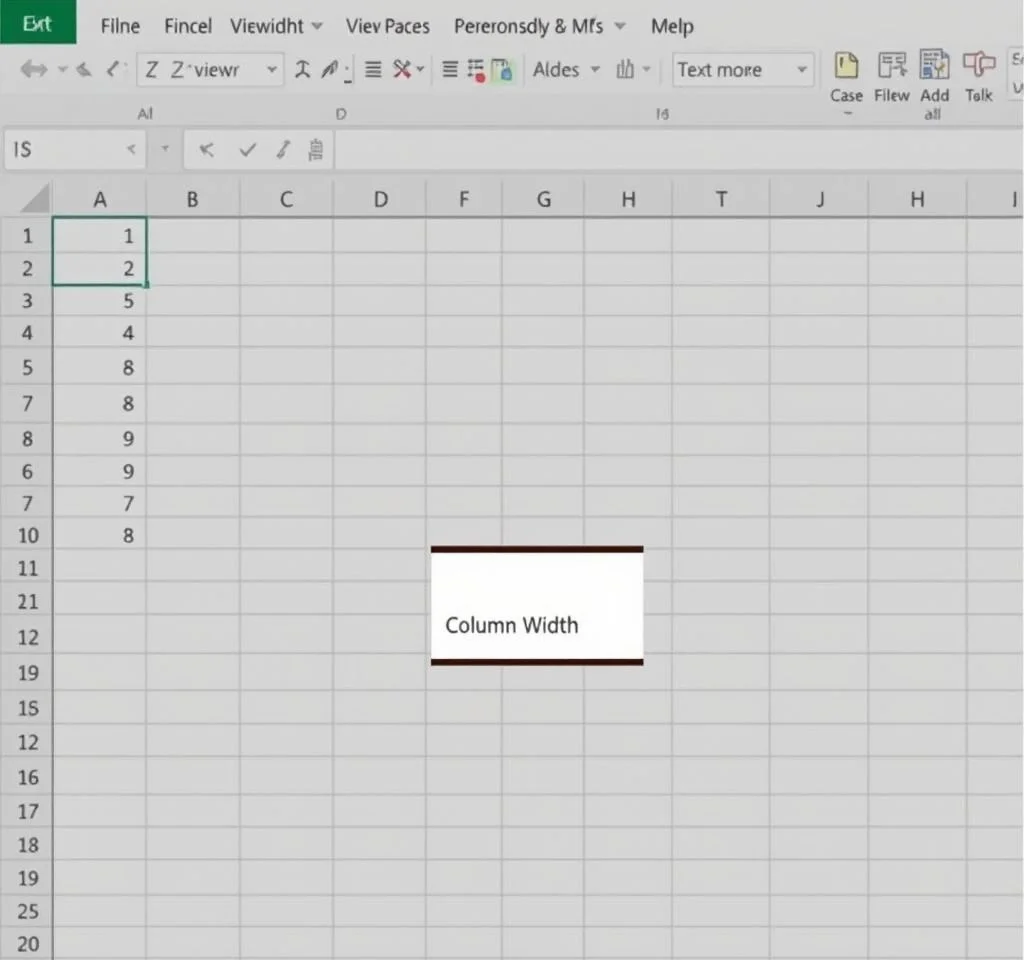Select column D header
This screenshot has width=1024, height=960.
pyautogui.click(x=380, y=199)
